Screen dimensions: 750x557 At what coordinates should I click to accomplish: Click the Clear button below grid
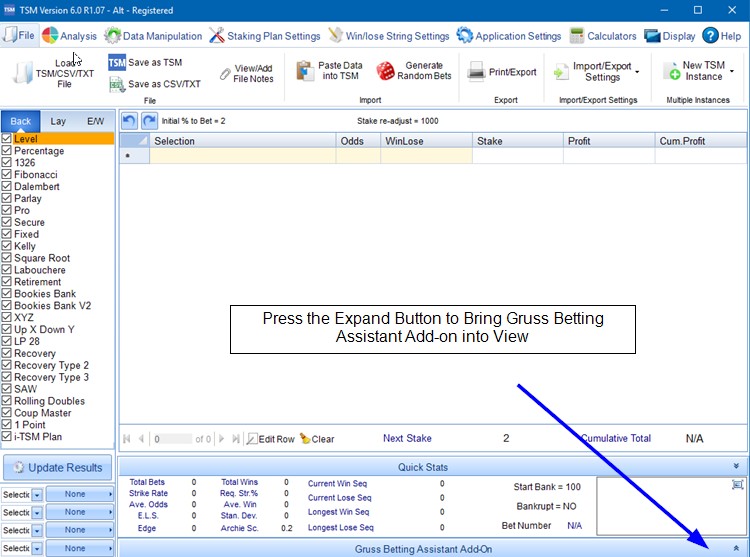(x=316, y=439)
